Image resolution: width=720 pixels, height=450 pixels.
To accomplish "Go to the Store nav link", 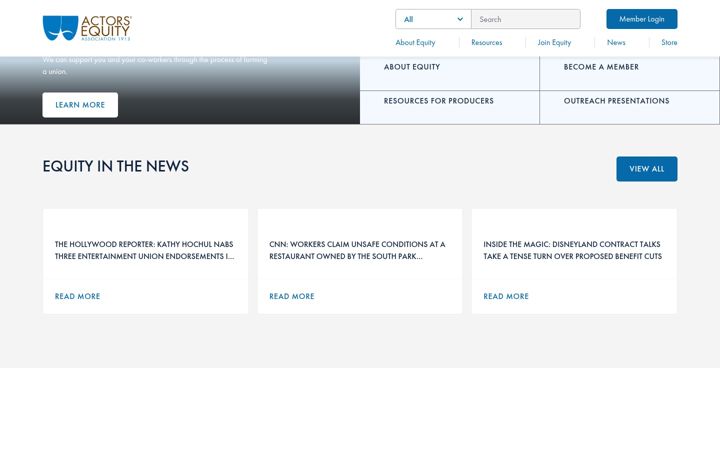I will point(669,42).
